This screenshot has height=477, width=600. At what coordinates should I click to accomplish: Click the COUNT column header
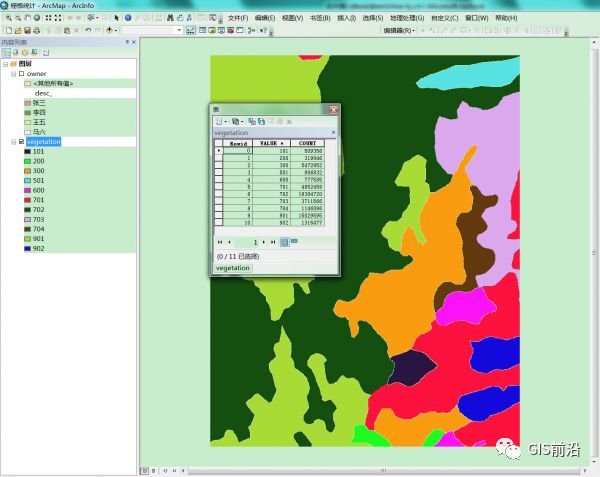click(x=307, y=143)
